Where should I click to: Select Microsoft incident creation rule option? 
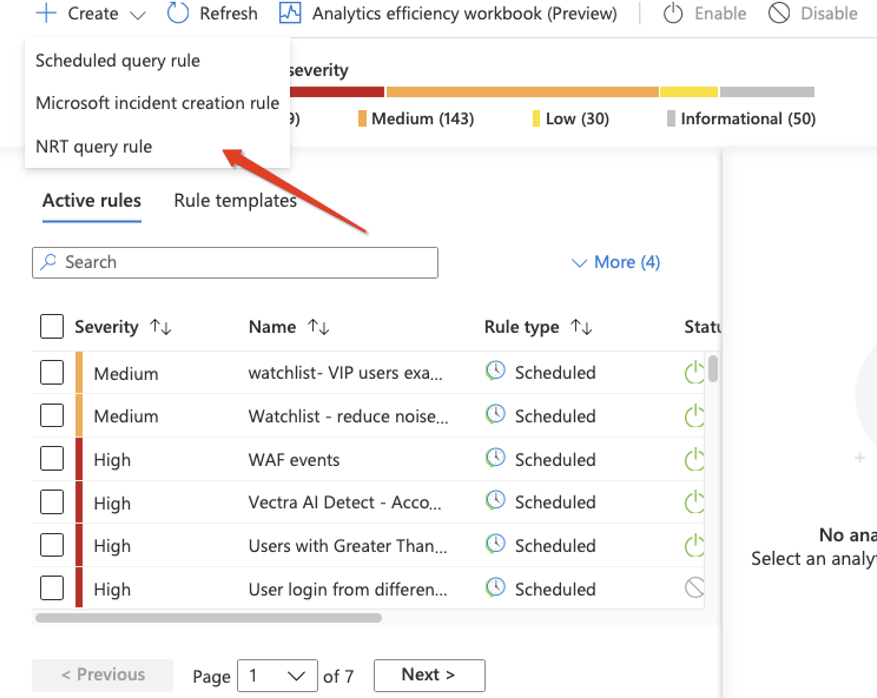(157, 103)
